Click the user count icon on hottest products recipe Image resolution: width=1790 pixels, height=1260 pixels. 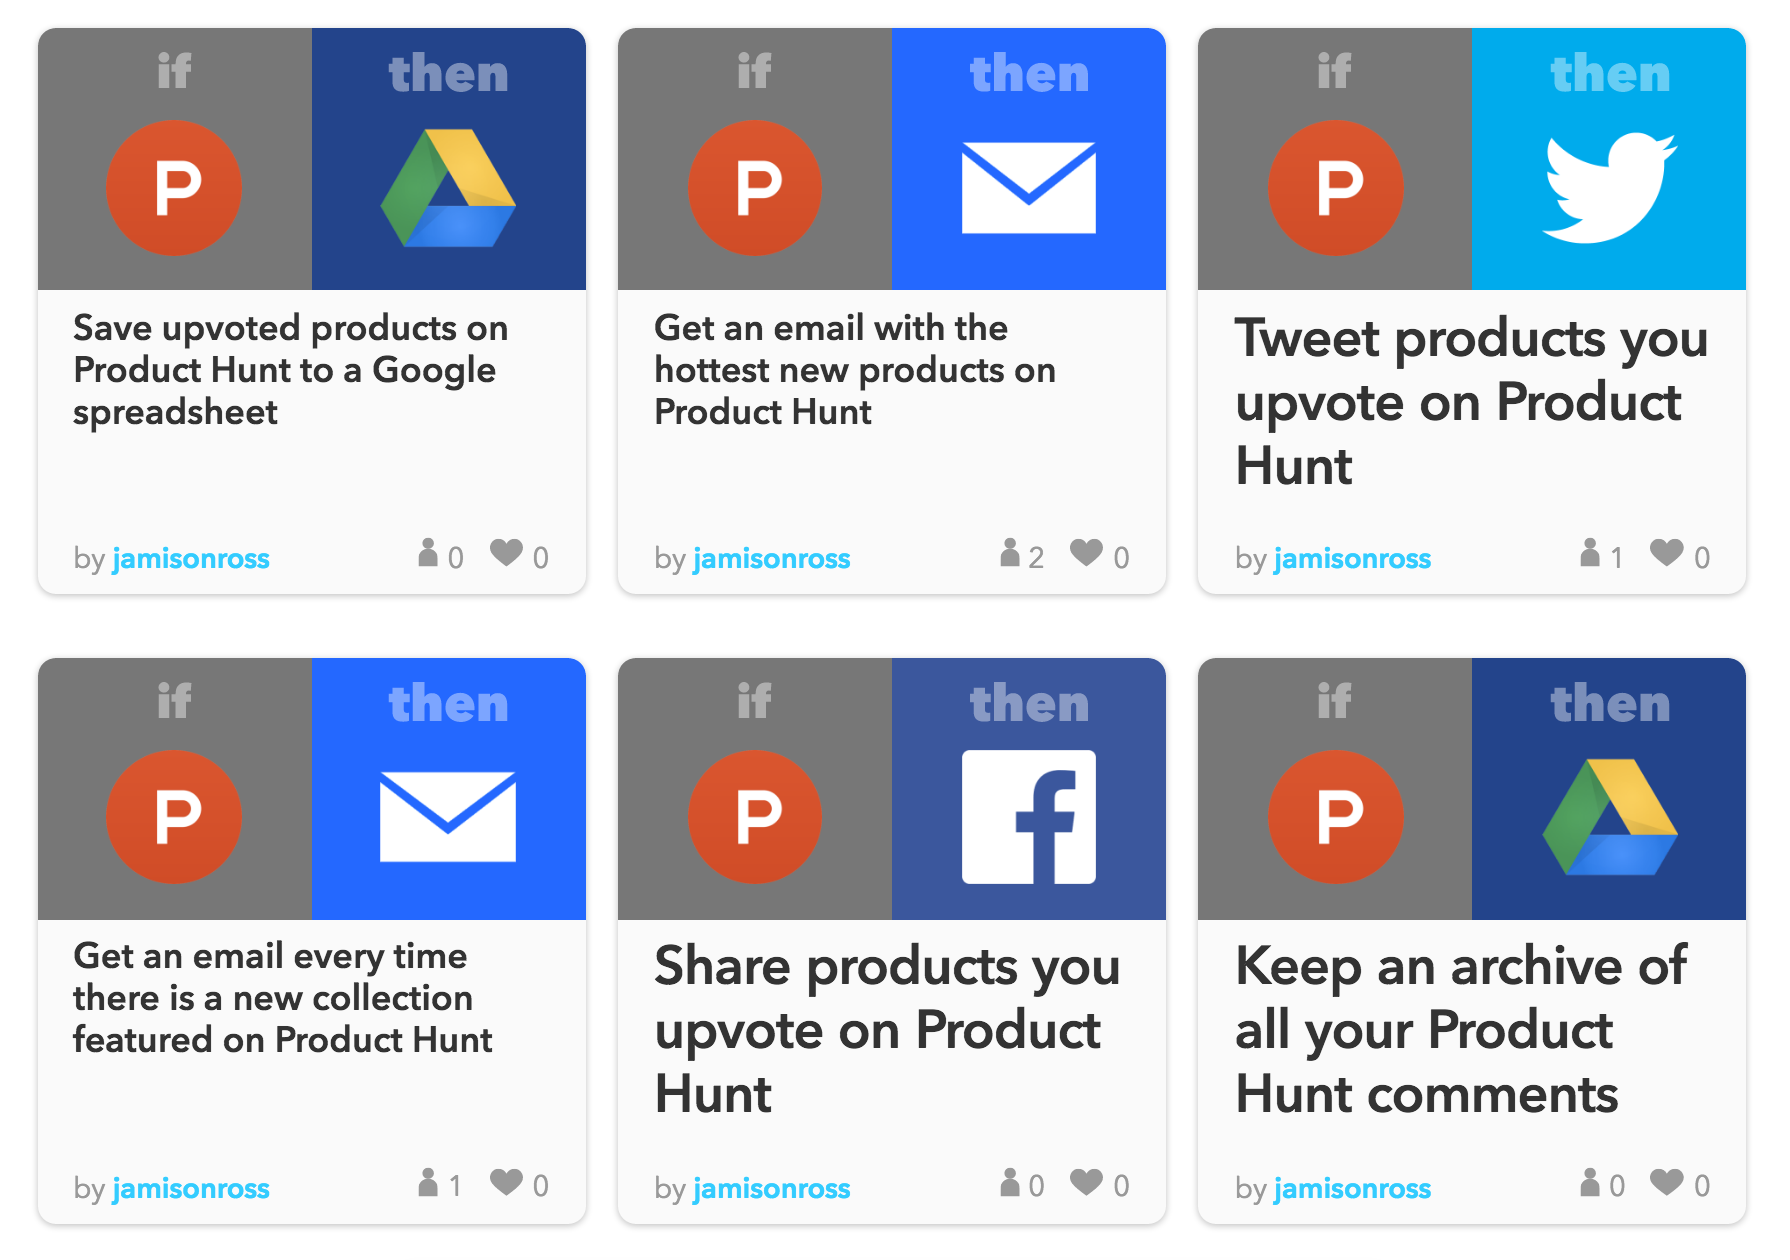tap(1010, 552)
